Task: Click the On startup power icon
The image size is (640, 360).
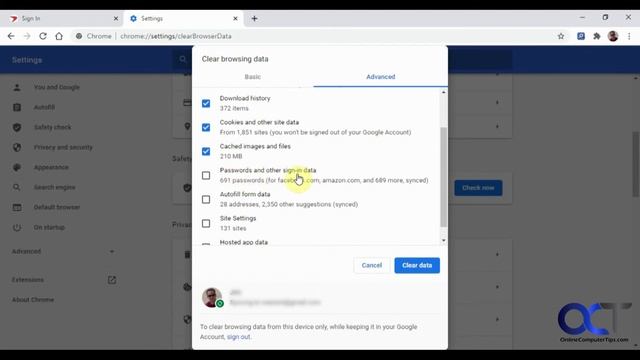Action: pos(17,227)
